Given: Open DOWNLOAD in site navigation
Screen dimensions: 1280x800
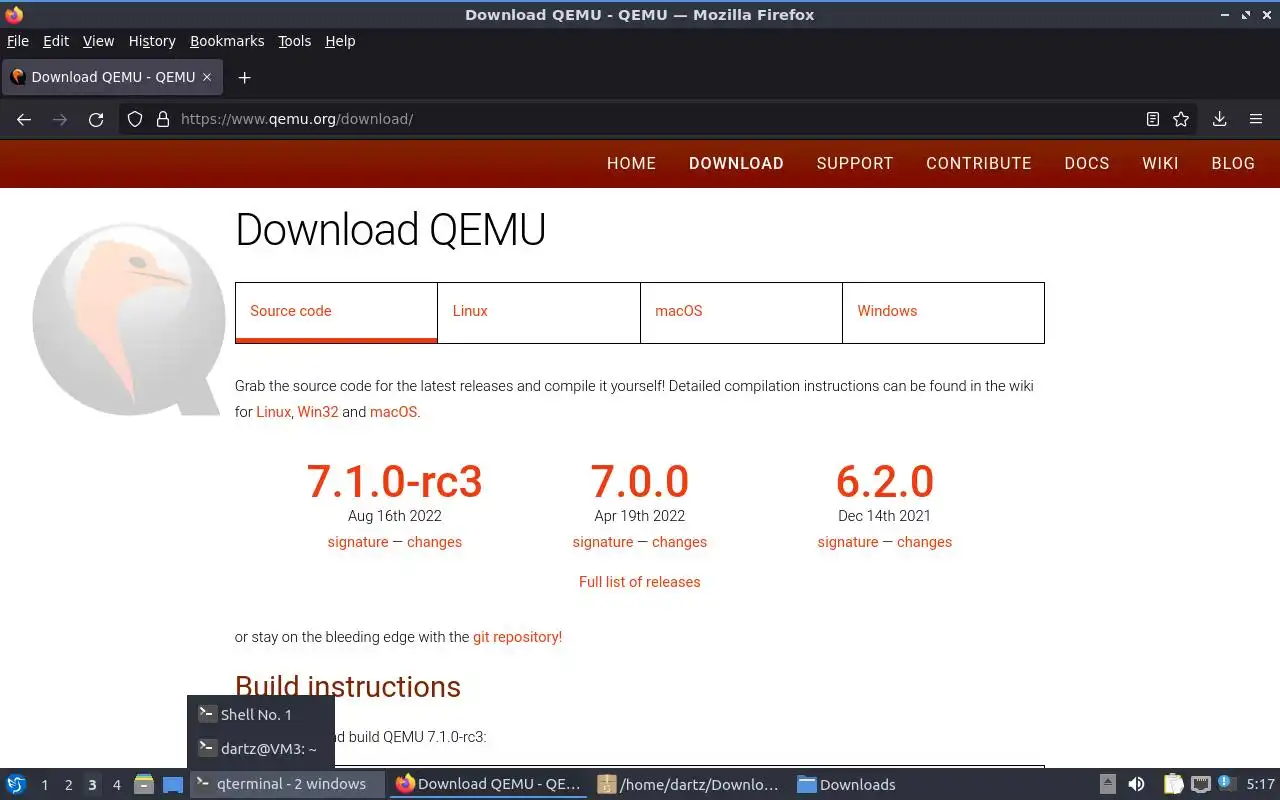Looking at the screenshot, I should click(x=736, y=163).
